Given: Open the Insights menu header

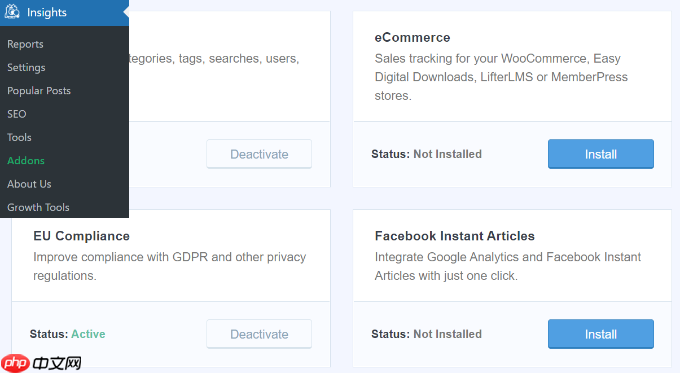Looking at the screenshot, I should [64, 13].
